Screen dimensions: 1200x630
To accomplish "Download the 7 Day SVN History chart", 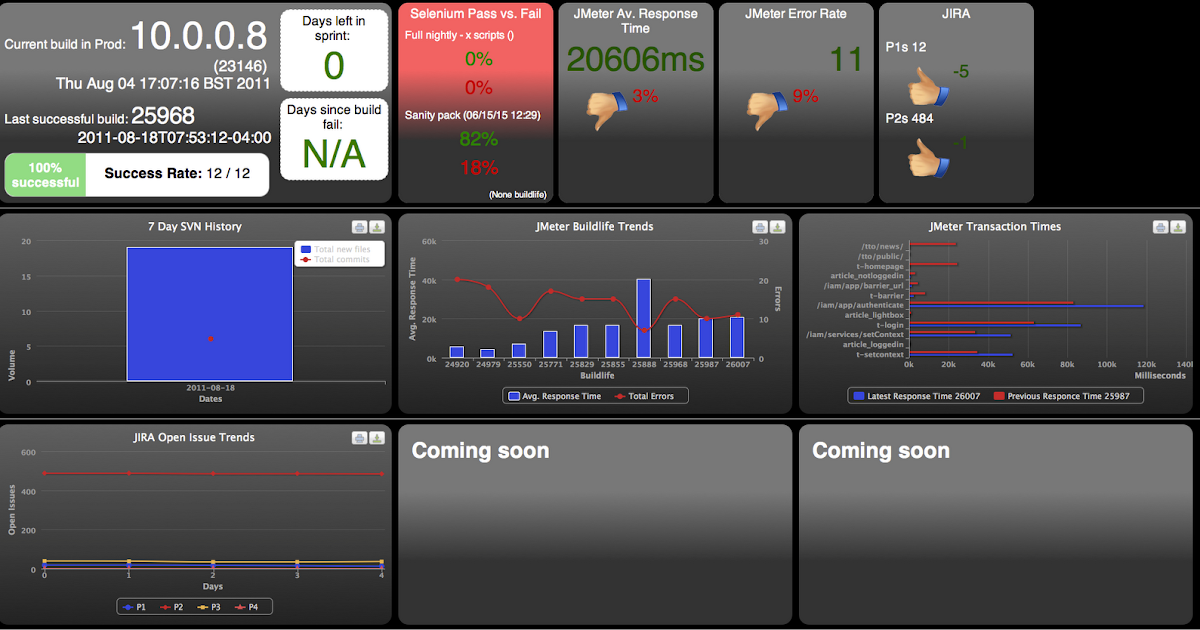I will 377,227.
